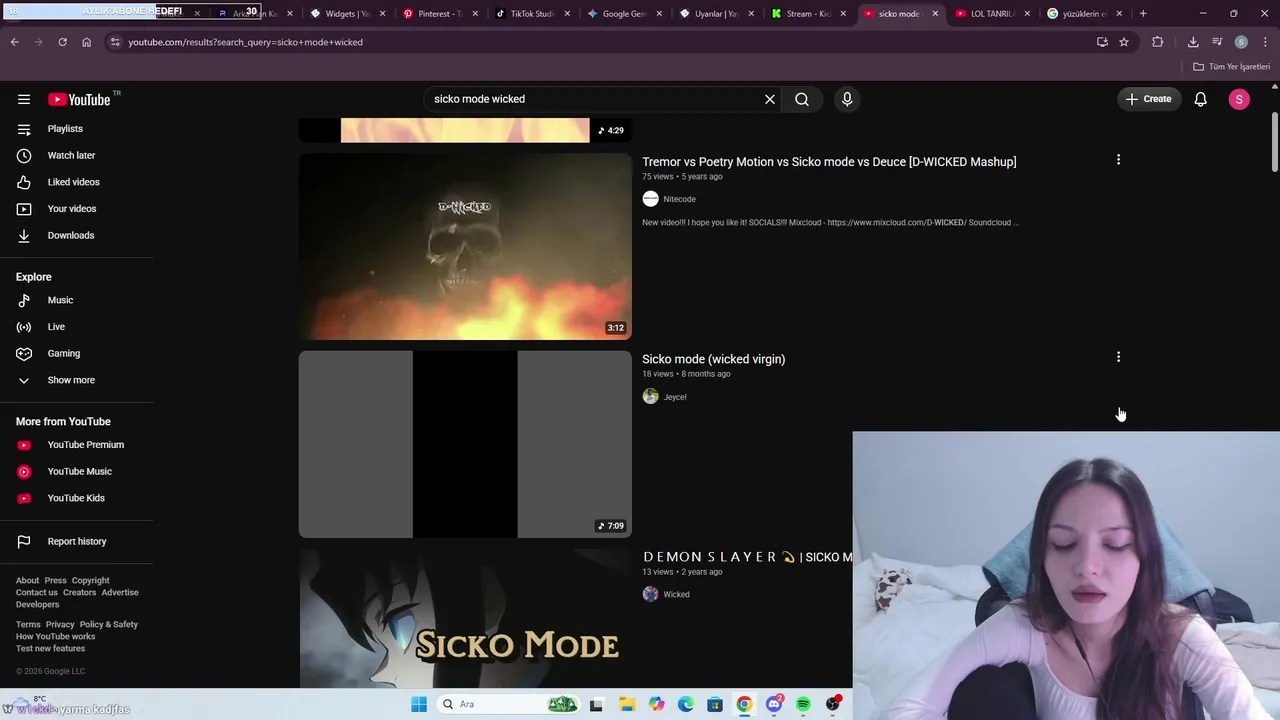1280x720 pixels.
Task: Open the Demon Slayer Sicko Mode thumbnail
Action: tap(465, 617)
